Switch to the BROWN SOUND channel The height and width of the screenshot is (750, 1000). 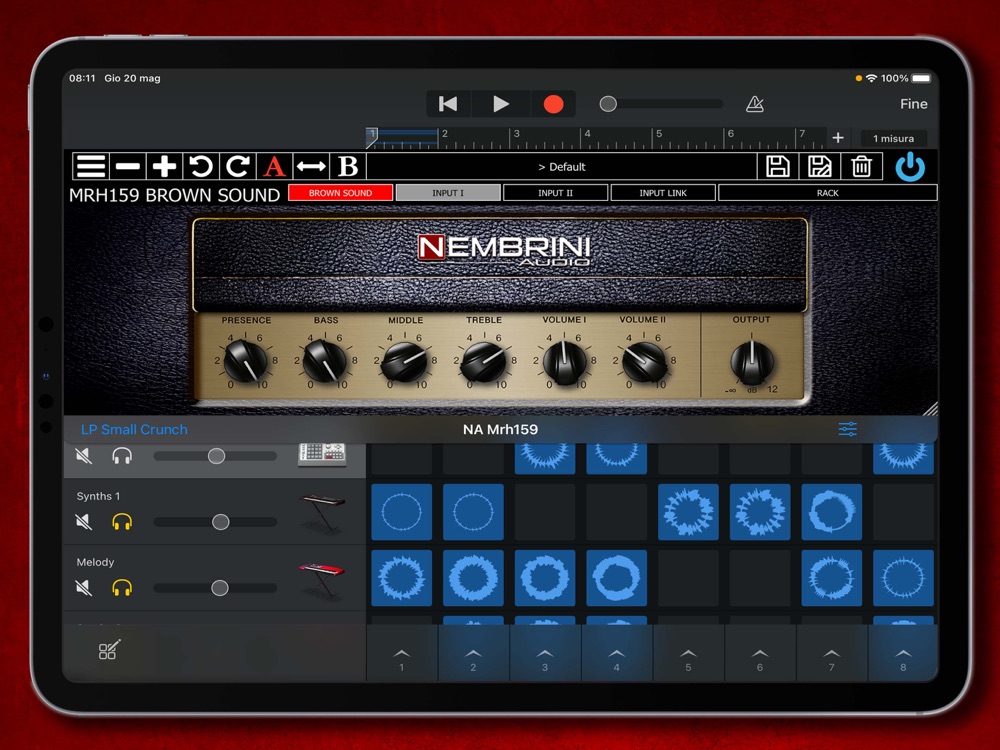point(340,193)
